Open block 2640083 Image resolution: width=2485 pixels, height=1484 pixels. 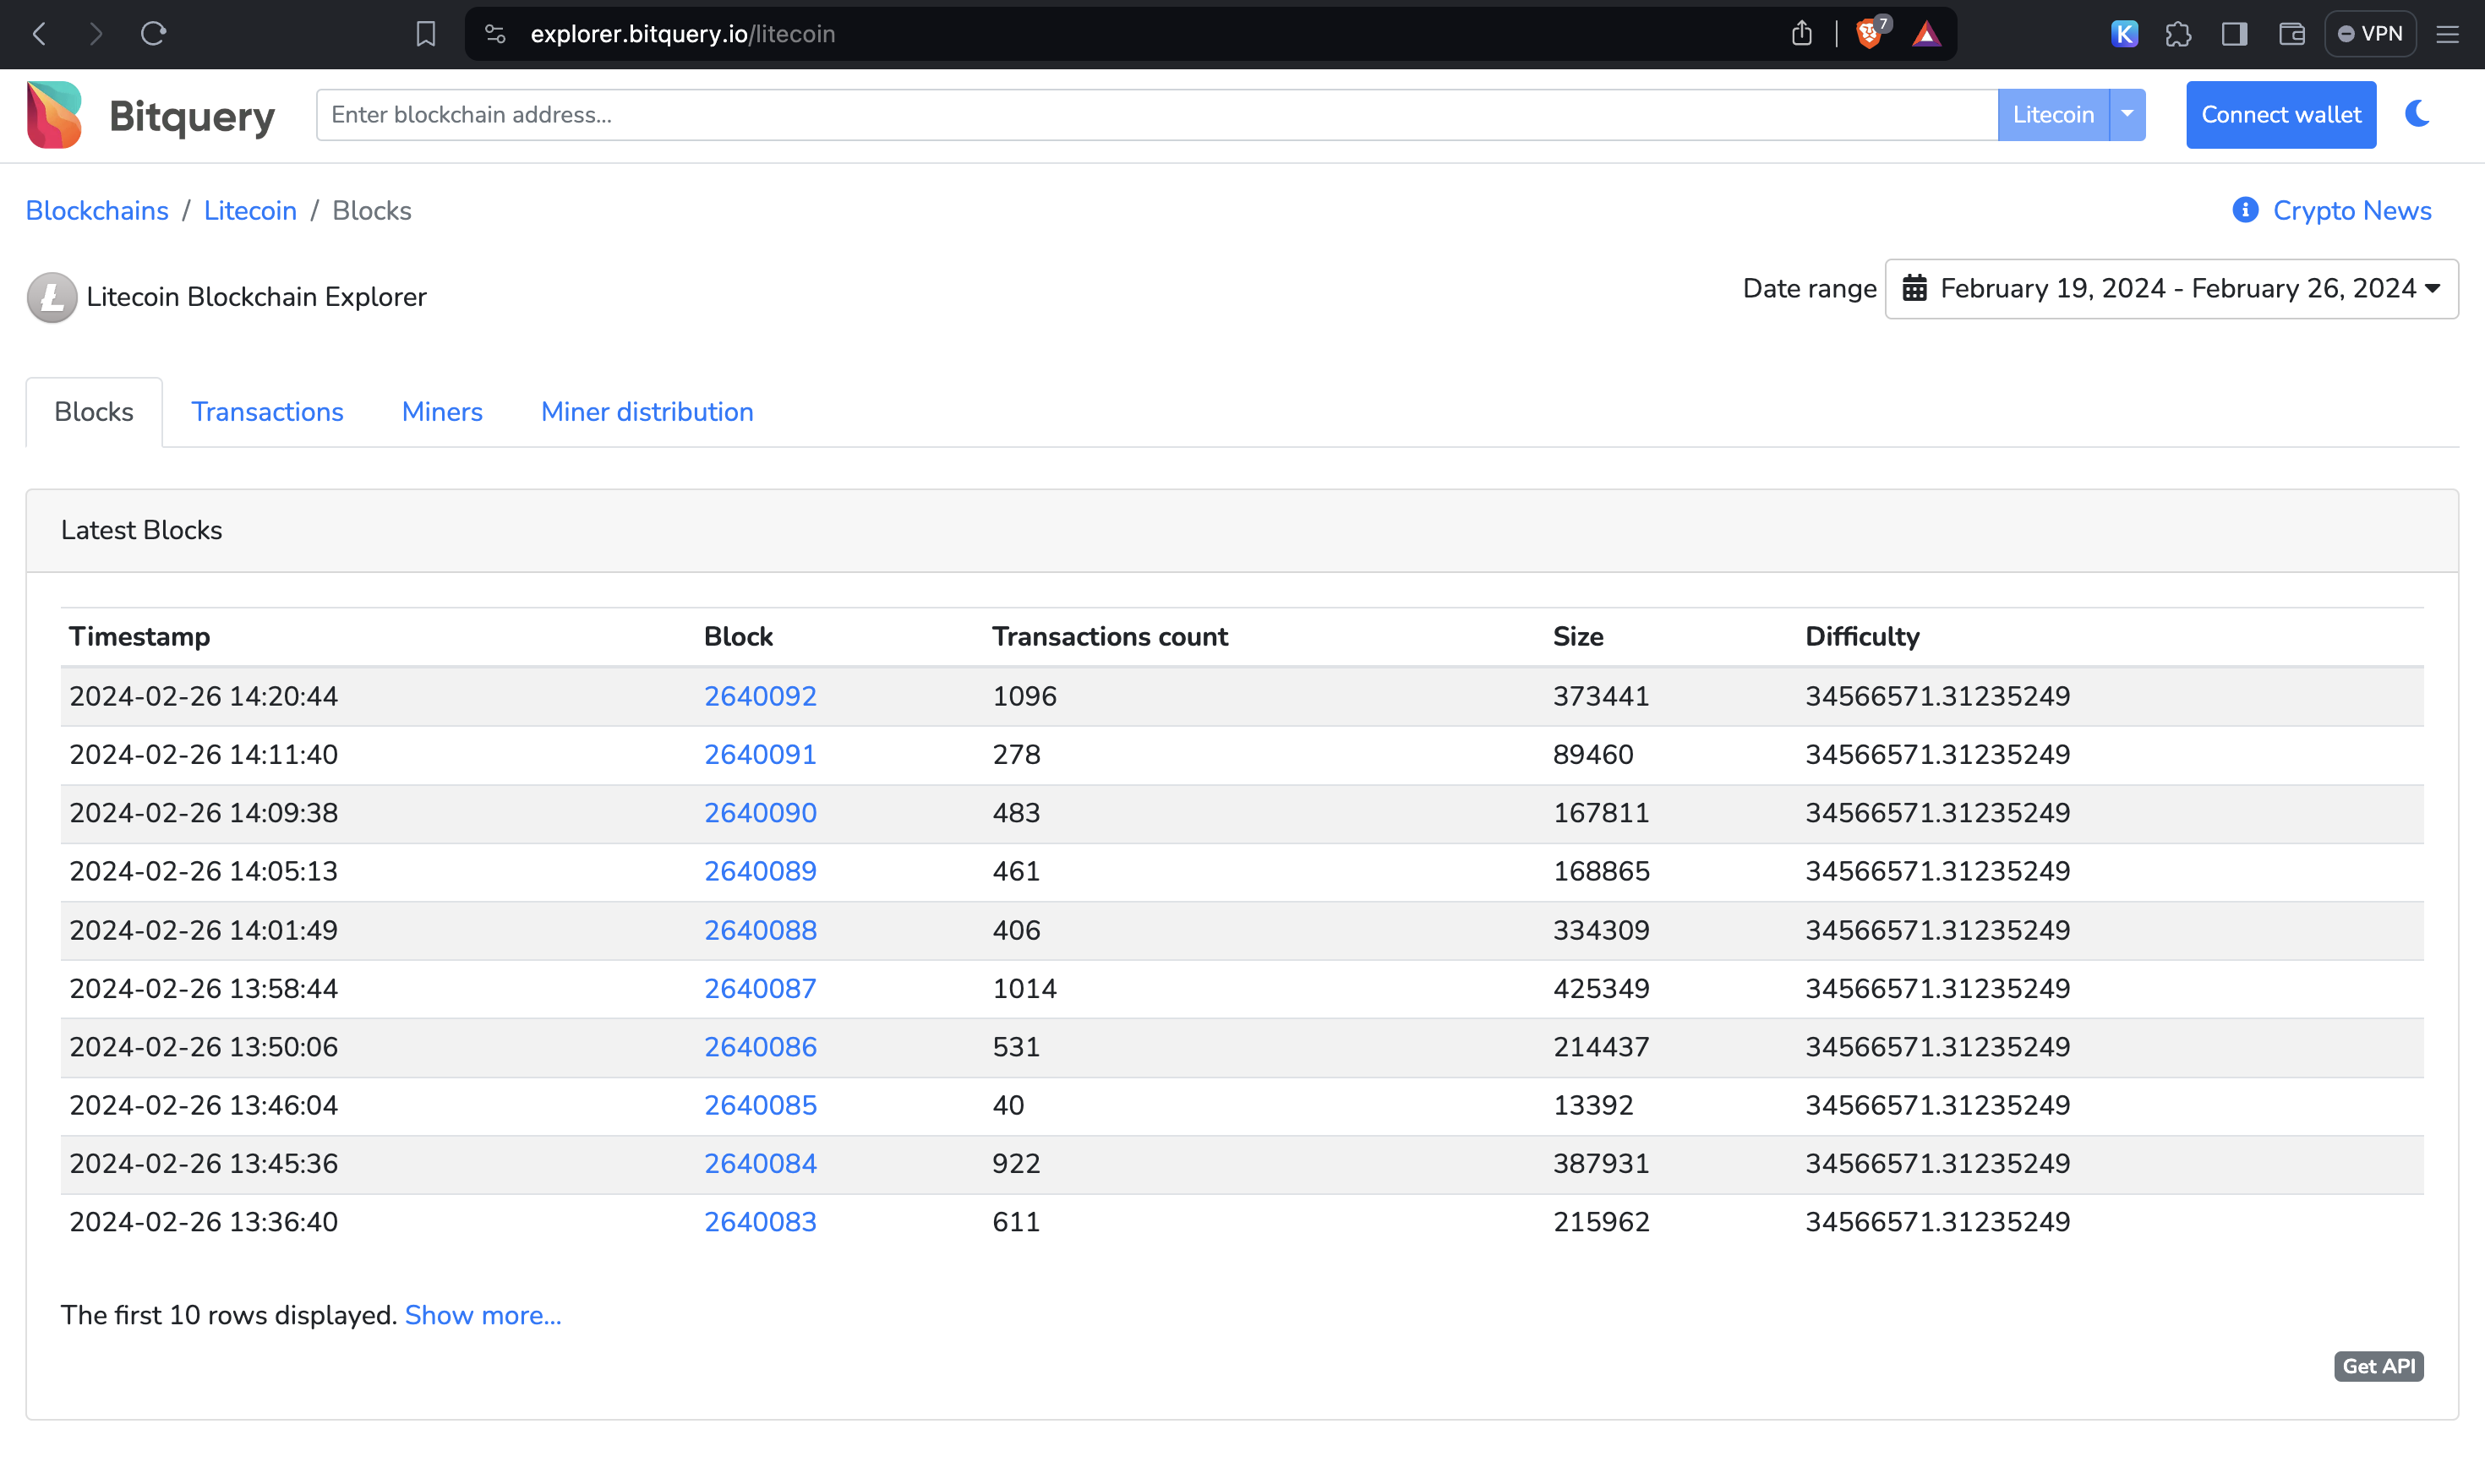(x=760, y=1222)
